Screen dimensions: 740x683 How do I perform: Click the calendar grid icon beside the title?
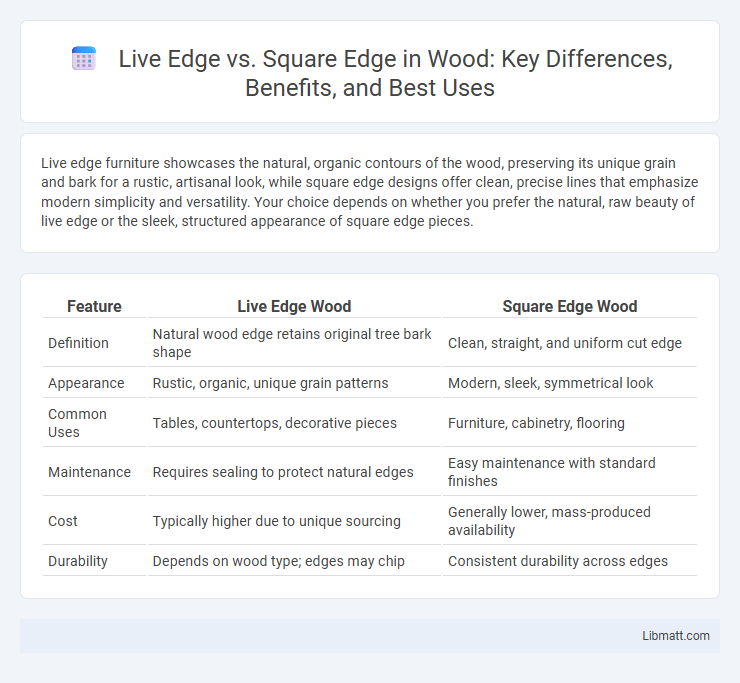tap(84, 59)
